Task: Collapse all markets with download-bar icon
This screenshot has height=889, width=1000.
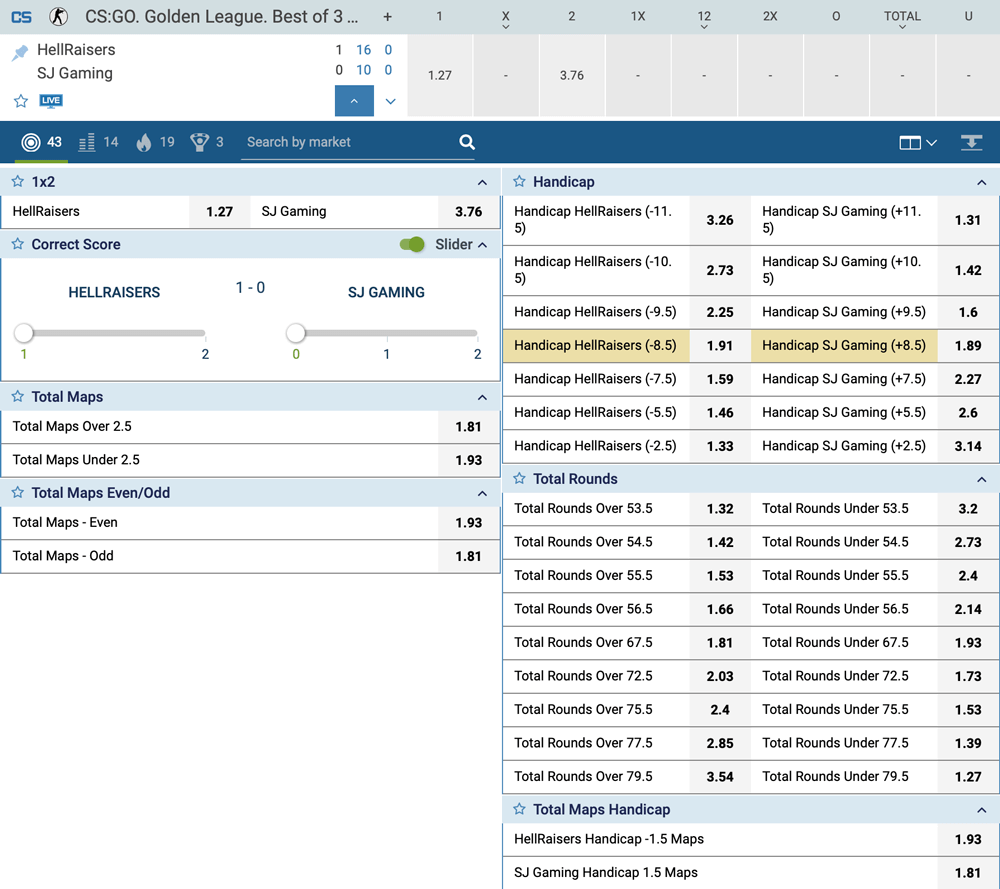Action: [x=971, y=142]
